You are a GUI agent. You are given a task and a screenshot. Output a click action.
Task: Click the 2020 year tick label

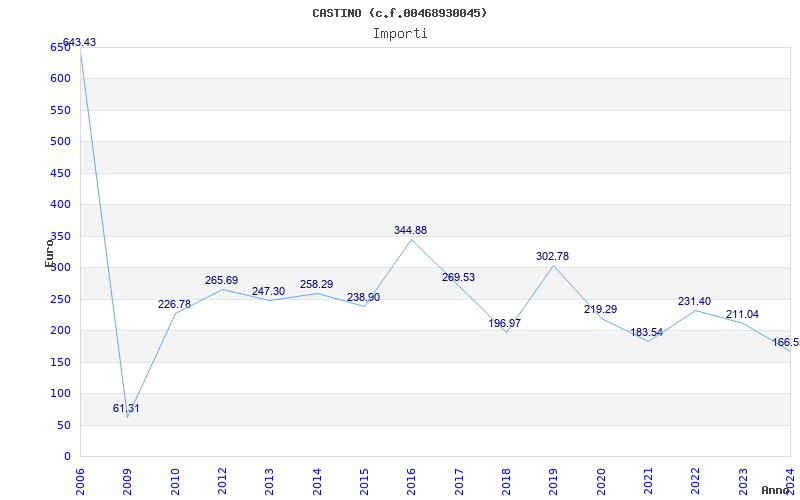[601, 482]
